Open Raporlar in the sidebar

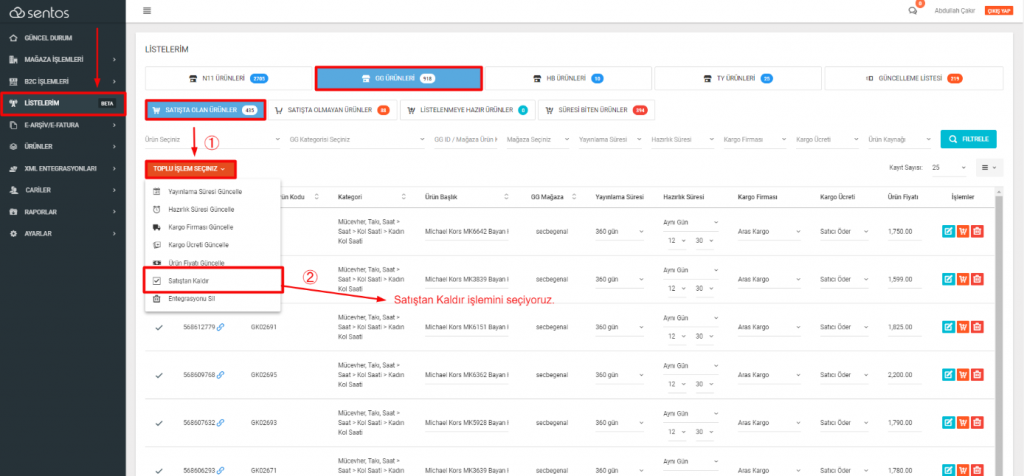(x=62, y=211)
